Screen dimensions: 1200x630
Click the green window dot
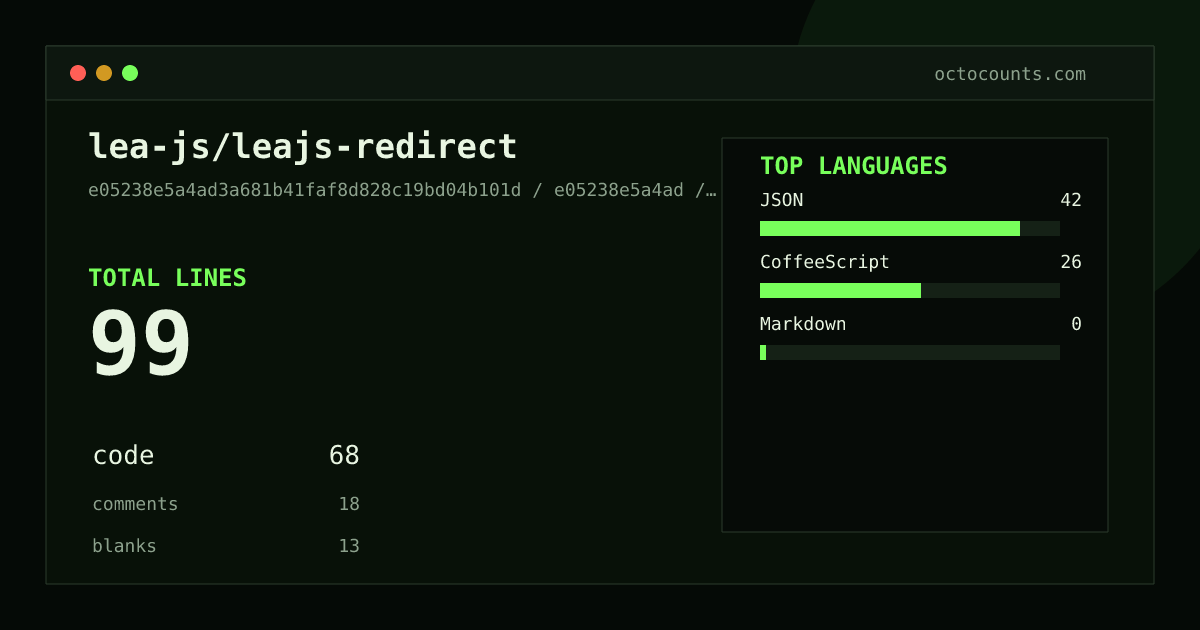click(130, 73)
